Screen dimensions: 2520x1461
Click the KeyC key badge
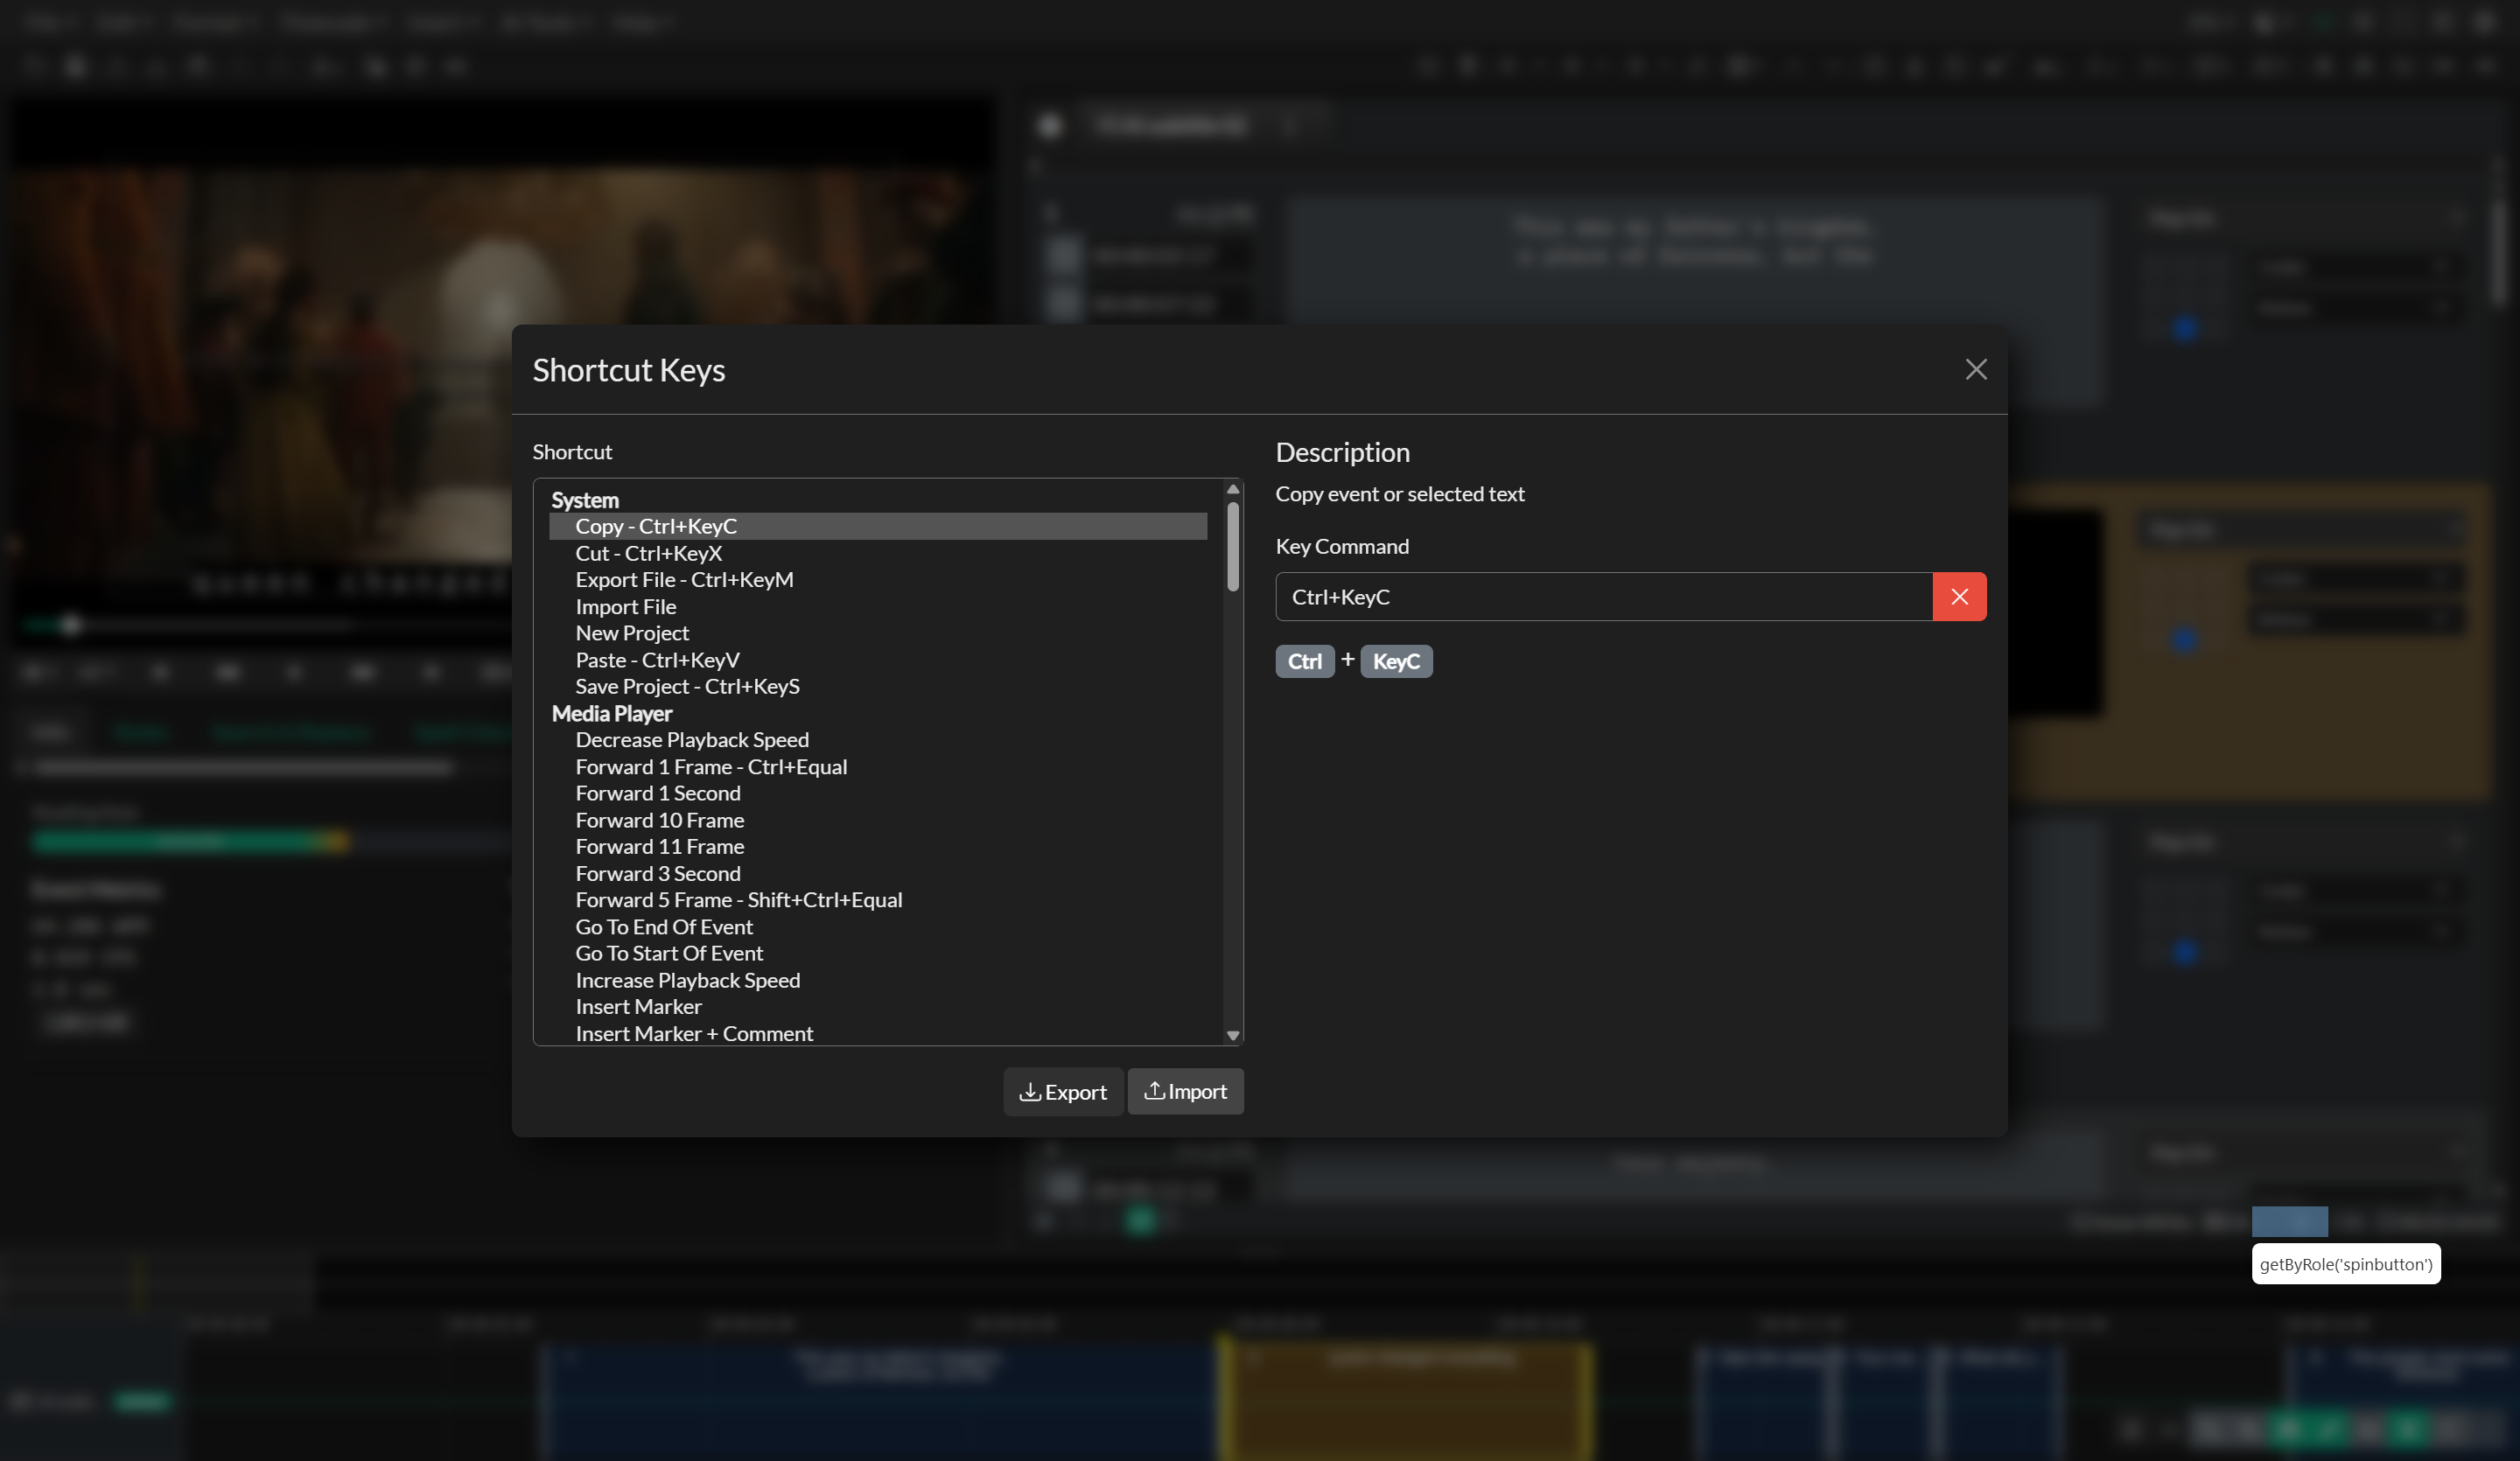1396,661
